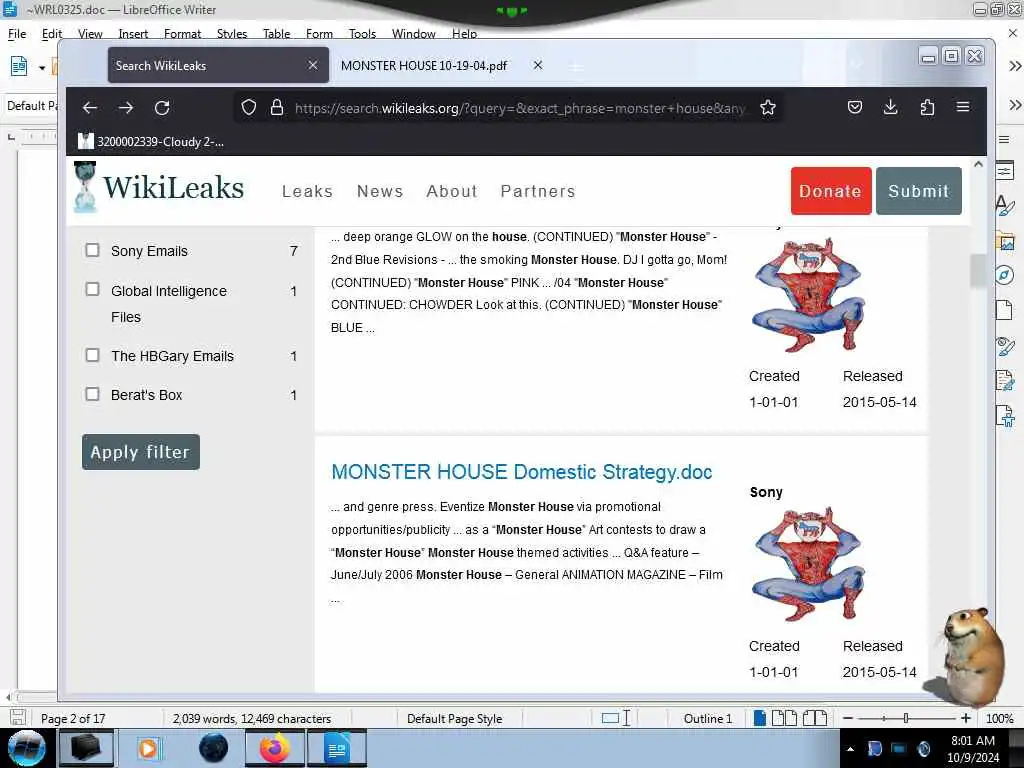Open Firefox from the taskbar

pos(274,748)
